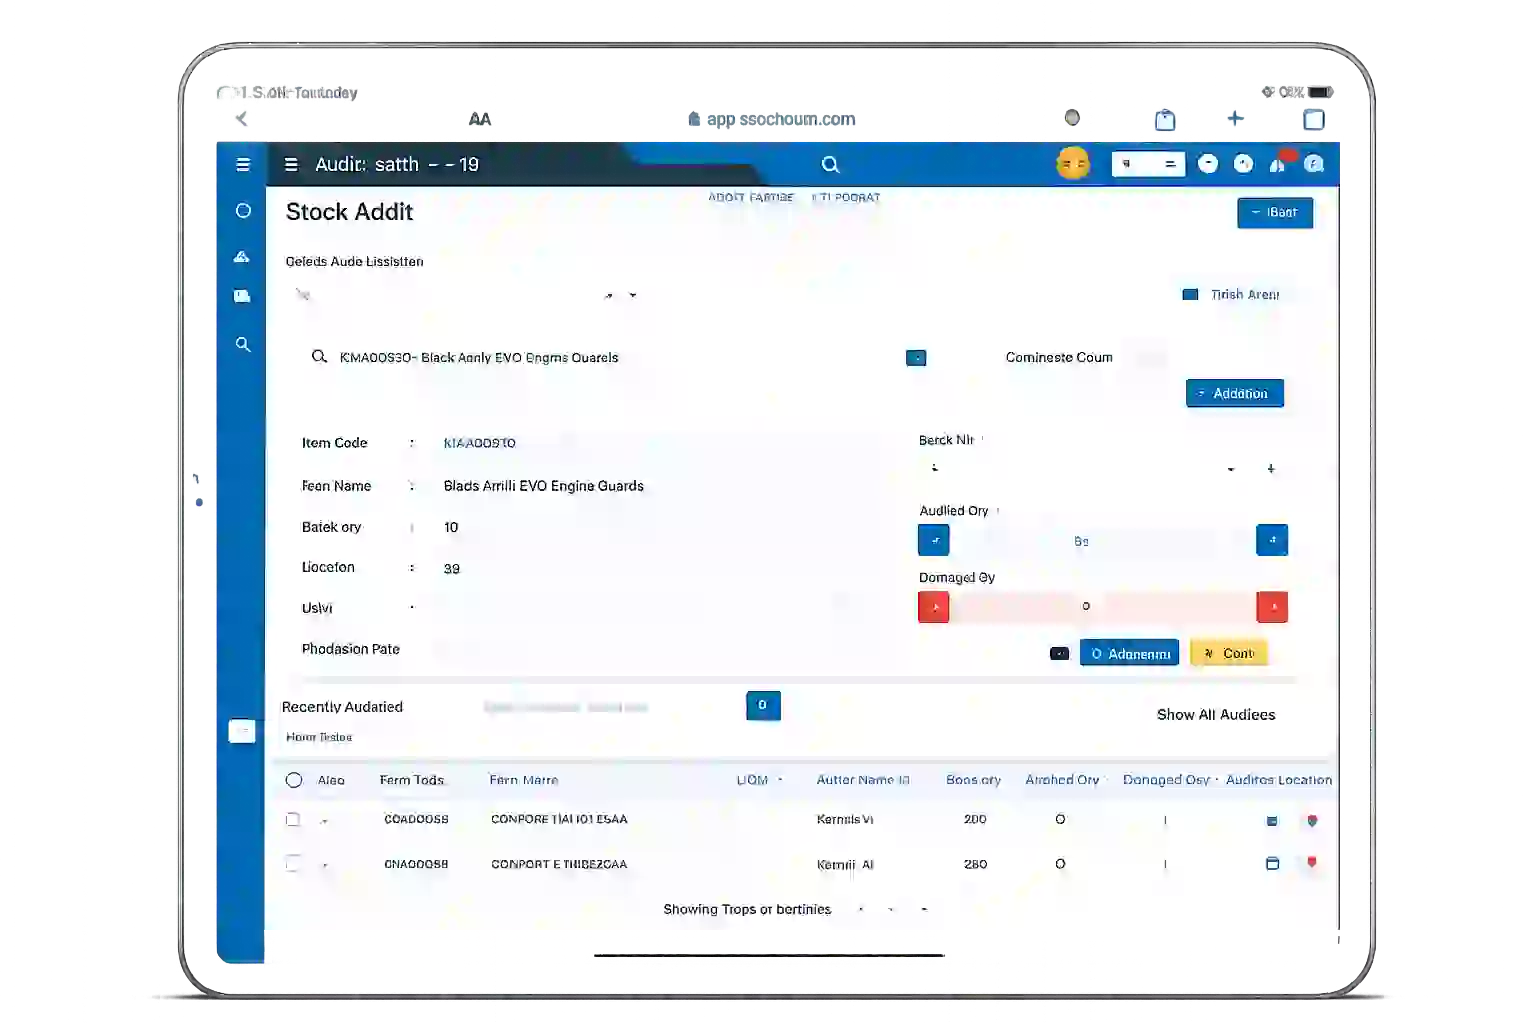Select the header radio circle beside Aleo
Viewport: 1536px width, 1024px height.
click(x=294, y=780)
